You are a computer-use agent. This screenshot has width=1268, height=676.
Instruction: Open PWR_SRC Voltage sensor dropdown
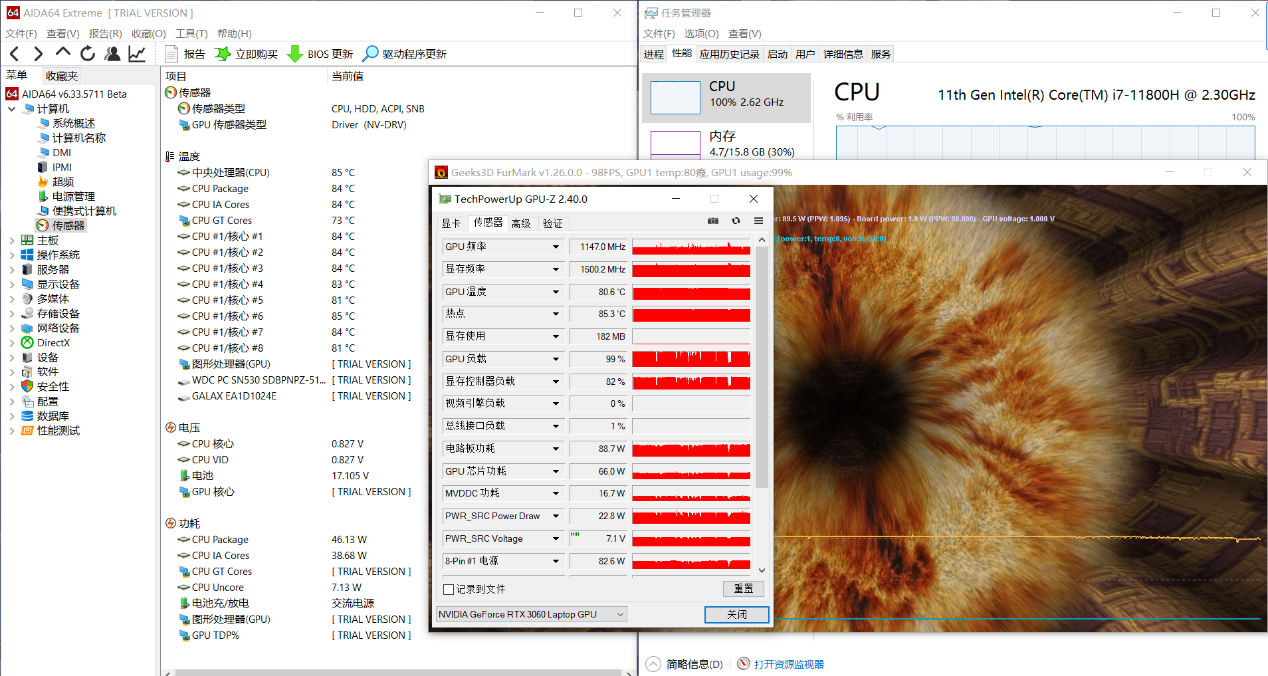click(556, 539)
